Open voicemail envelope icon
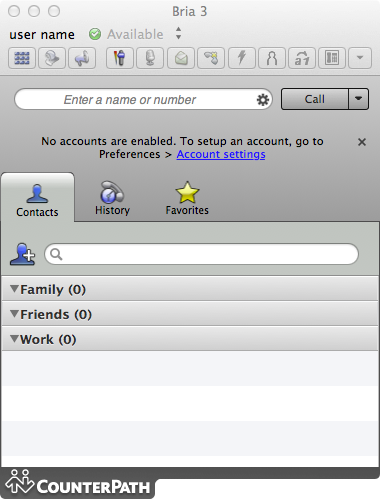Screen dimensions: 380x499 (x=181, y=58)
